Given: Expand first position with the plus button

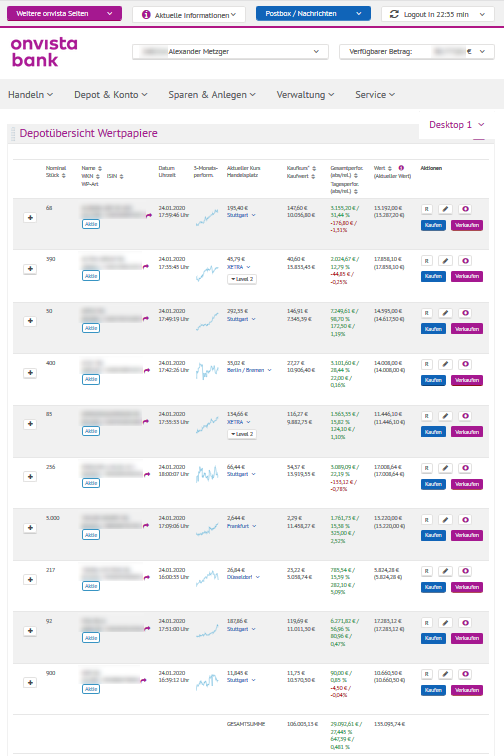Looking at the screenshot, I should click(x=30, y=218).
